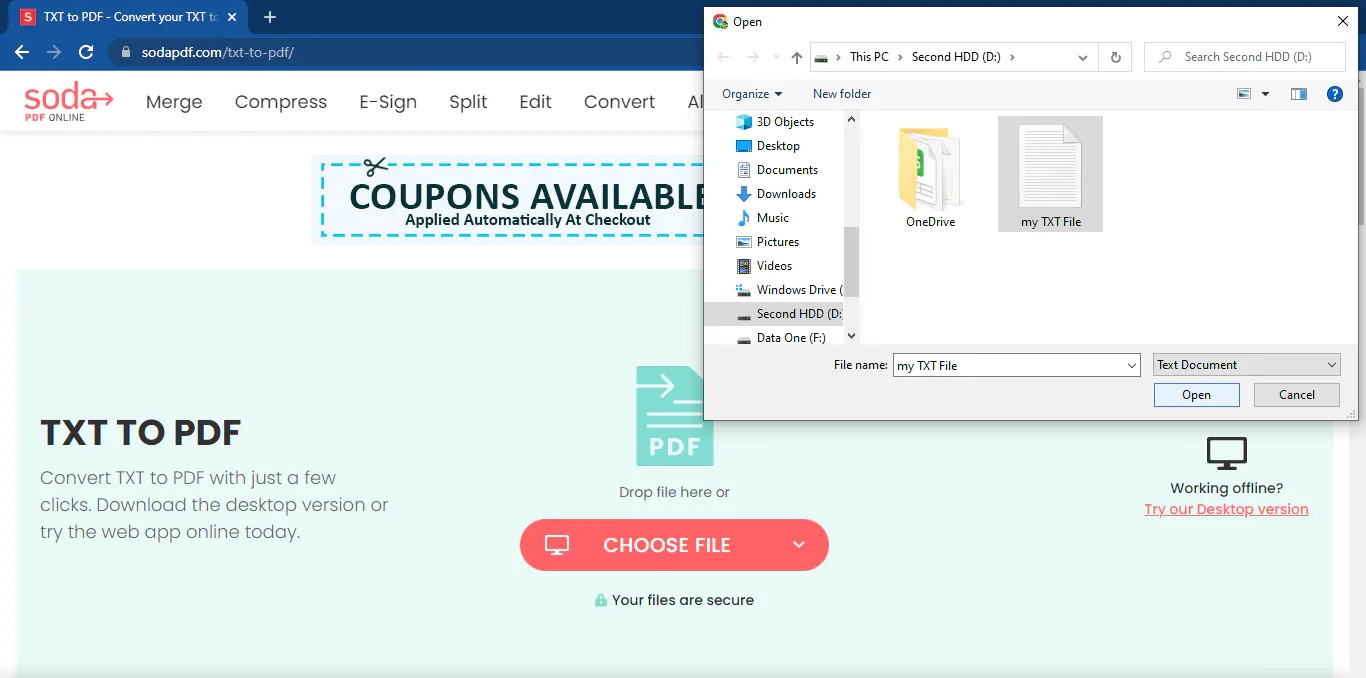This screenshot has width=1366, height=678.
Task: Select the Edit feature
Action: coord(535,101)
